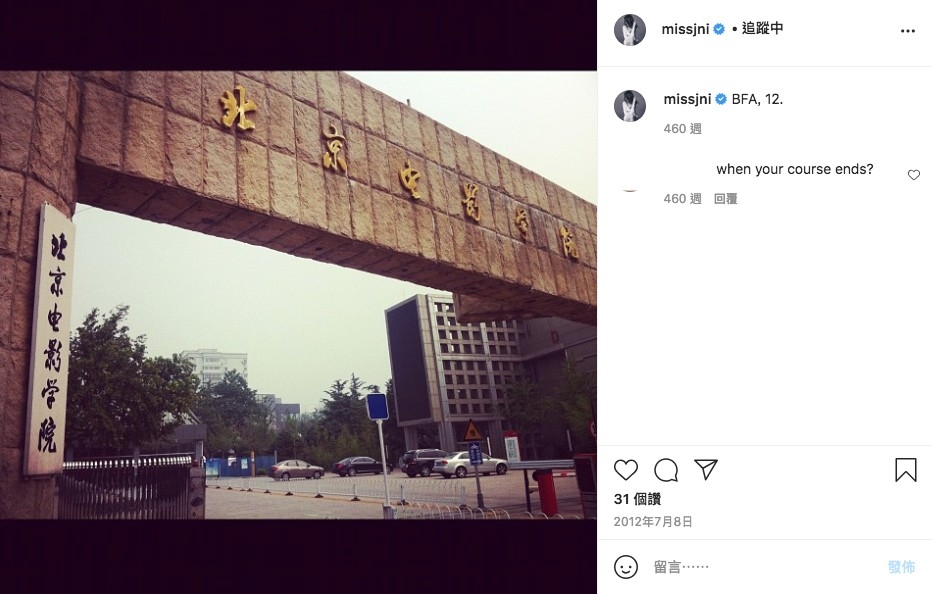Share the post via paper plane icon
Image resolution: width=932 pixels, height=594 pixels.
point(706,469)
